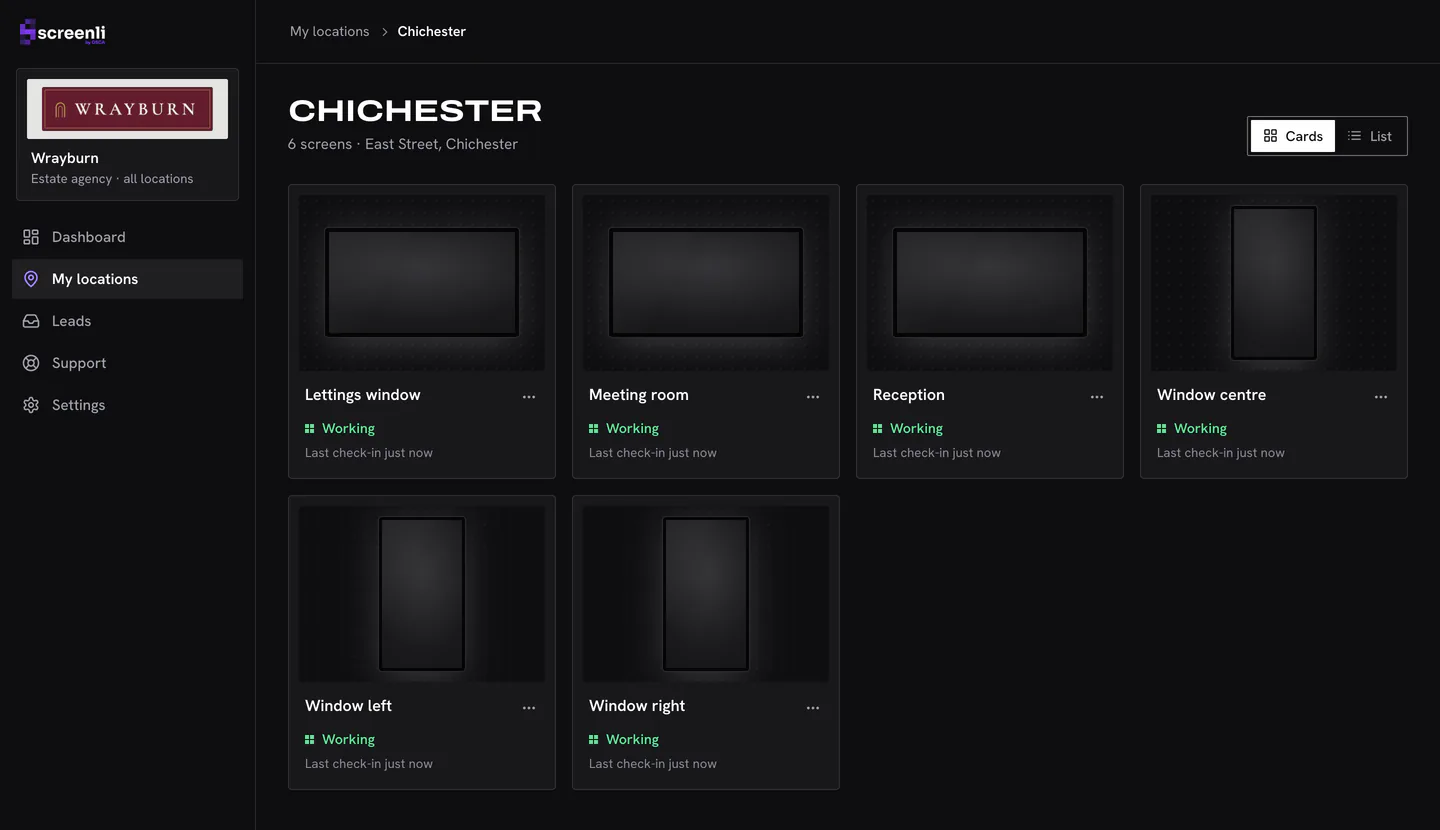Open the Window centre three-dot menu
Screen dimensions: 1440x830
(x=1381, y=397)
